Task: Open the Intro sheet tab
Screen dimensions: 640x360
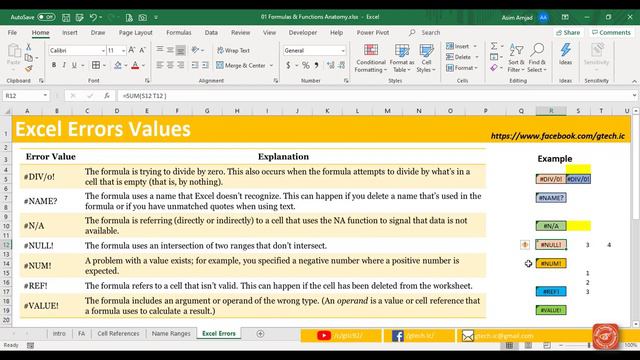Action: (x=59, y=333)
